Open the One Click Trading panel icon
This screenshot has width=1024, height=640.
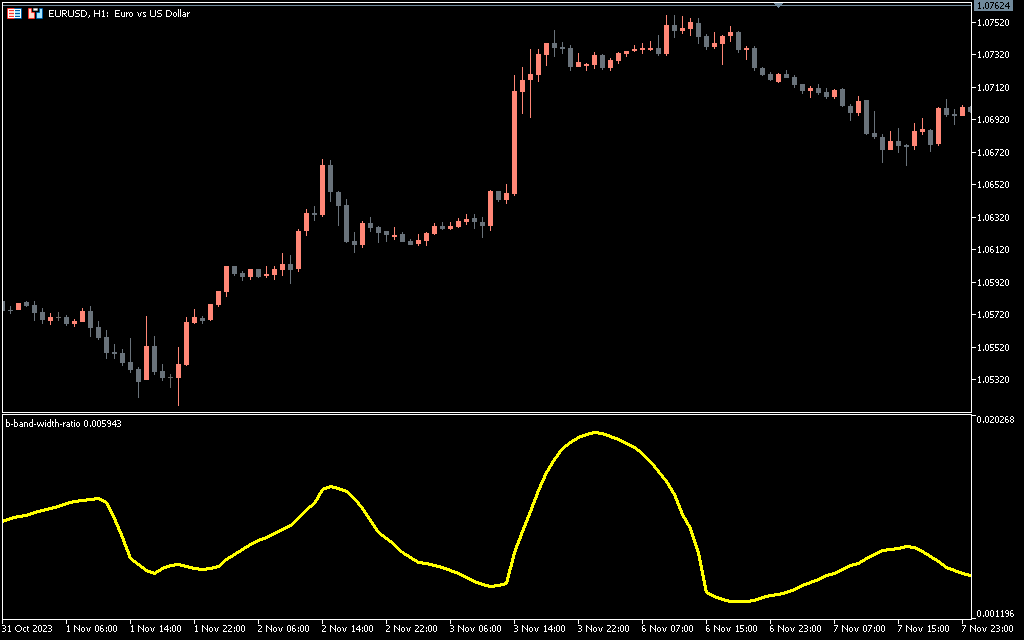click(14, 14)
